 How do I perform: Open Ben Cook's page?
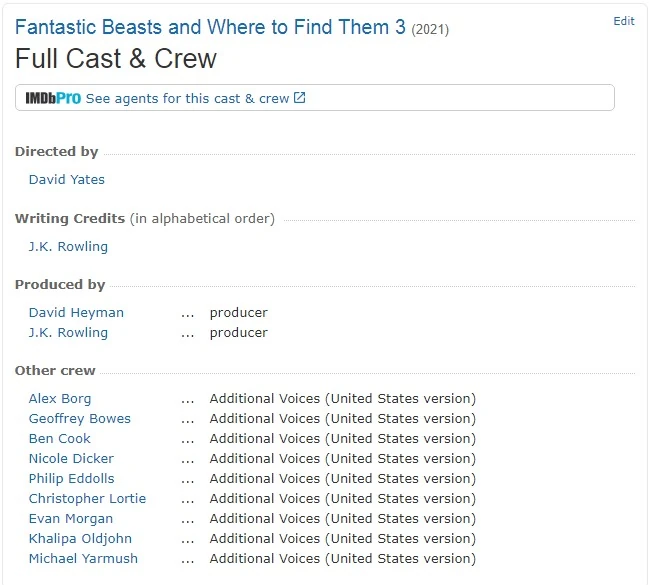tap(59, 439)
